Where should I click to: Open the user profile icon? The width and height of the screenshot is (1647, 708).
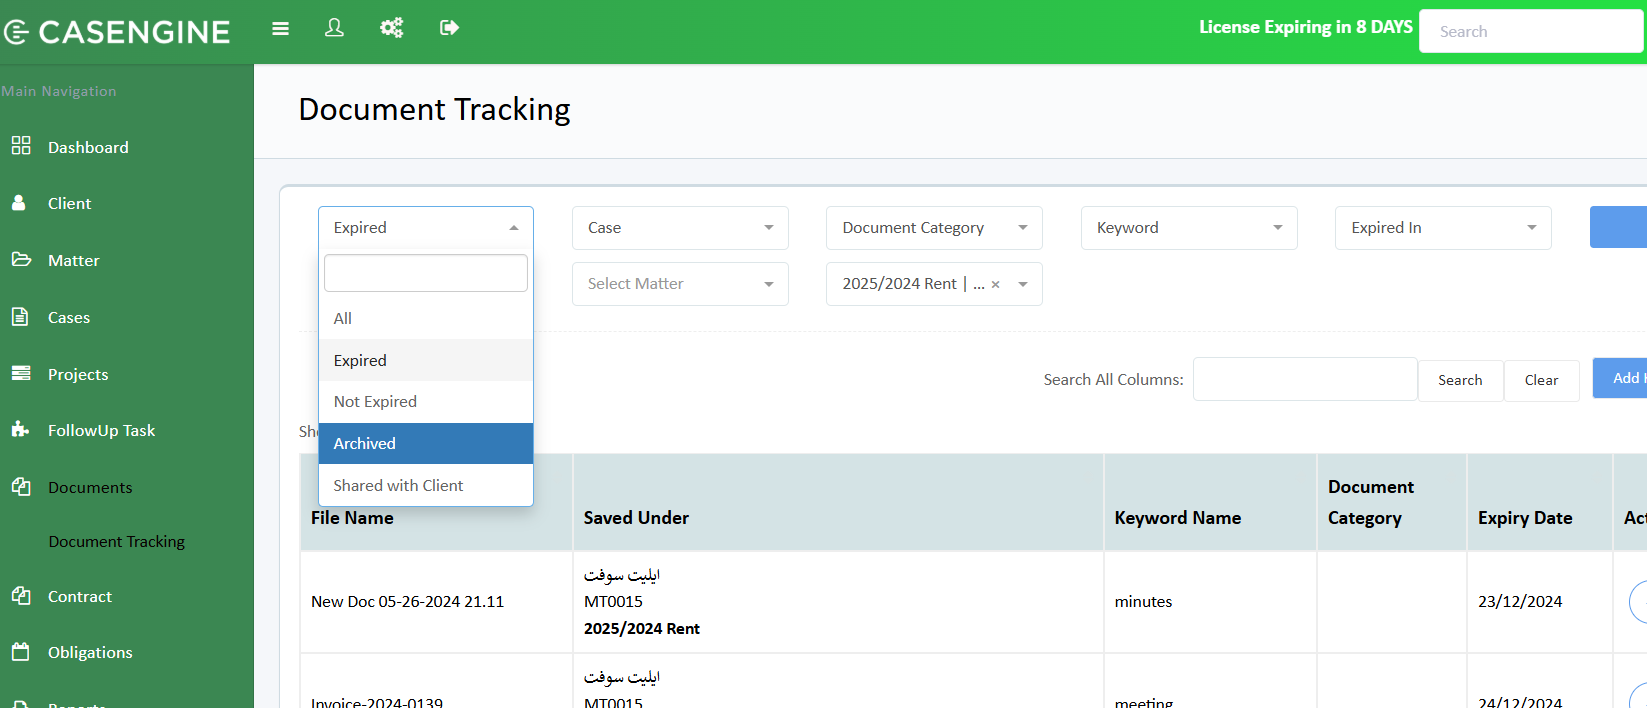point(335,28)
